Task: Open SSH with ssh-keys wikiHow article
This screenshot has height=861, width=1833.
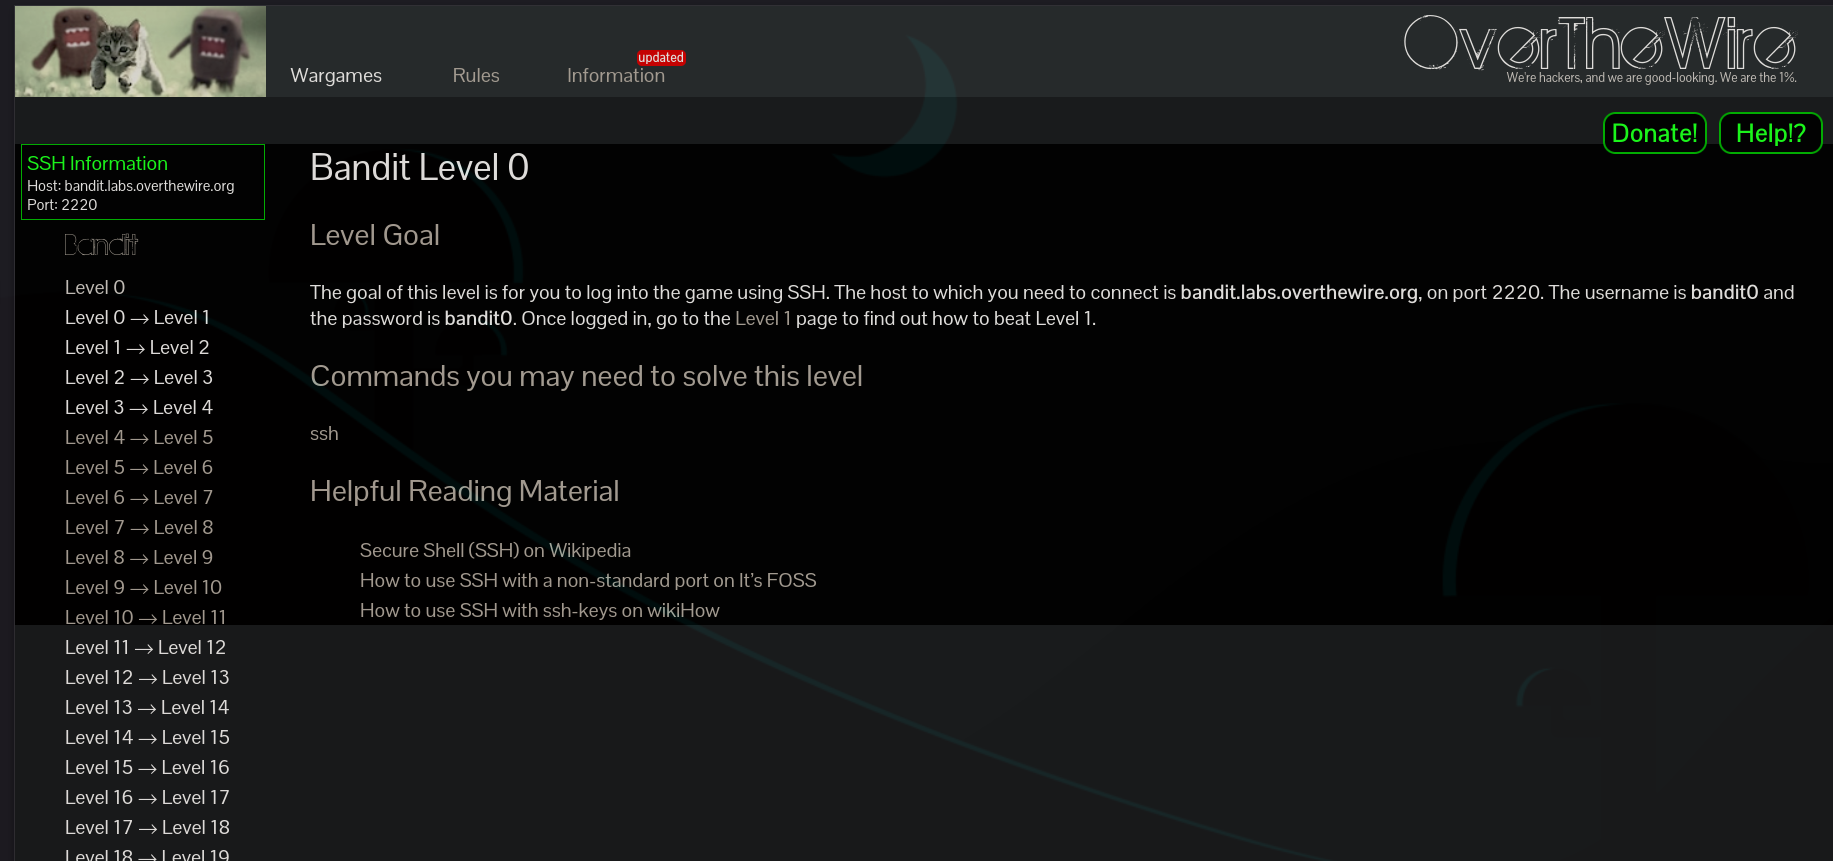Action: 539,611
